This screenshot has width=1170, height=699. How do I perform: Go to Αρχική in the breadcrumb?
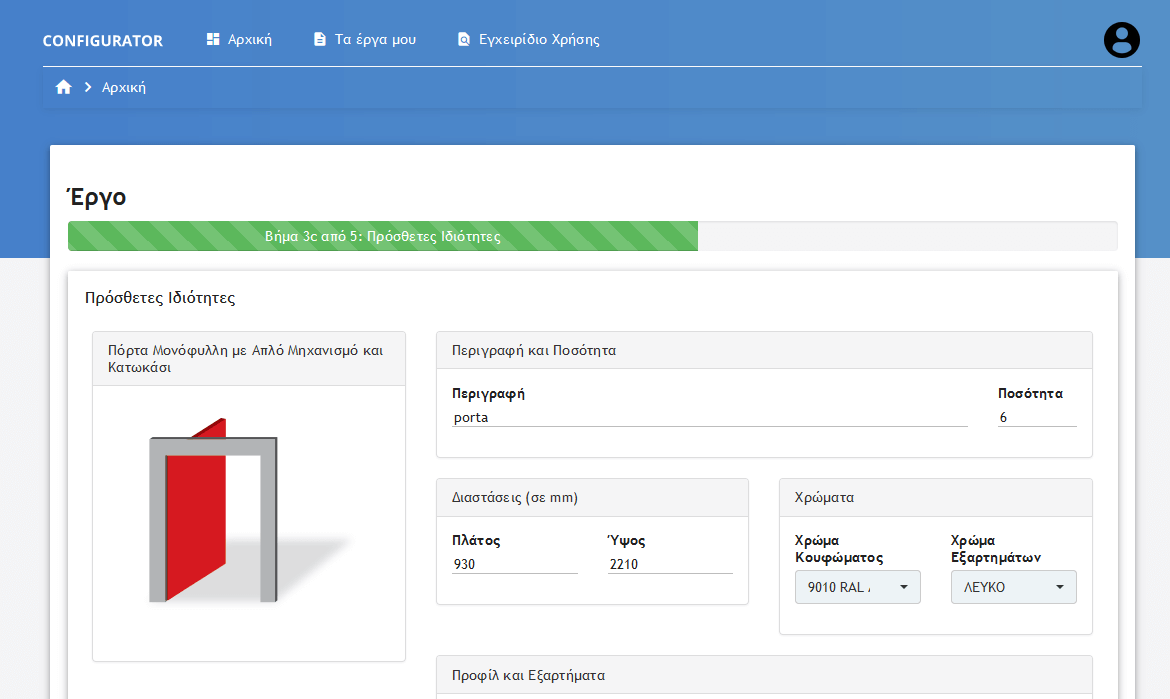click(x=124, y=88)
